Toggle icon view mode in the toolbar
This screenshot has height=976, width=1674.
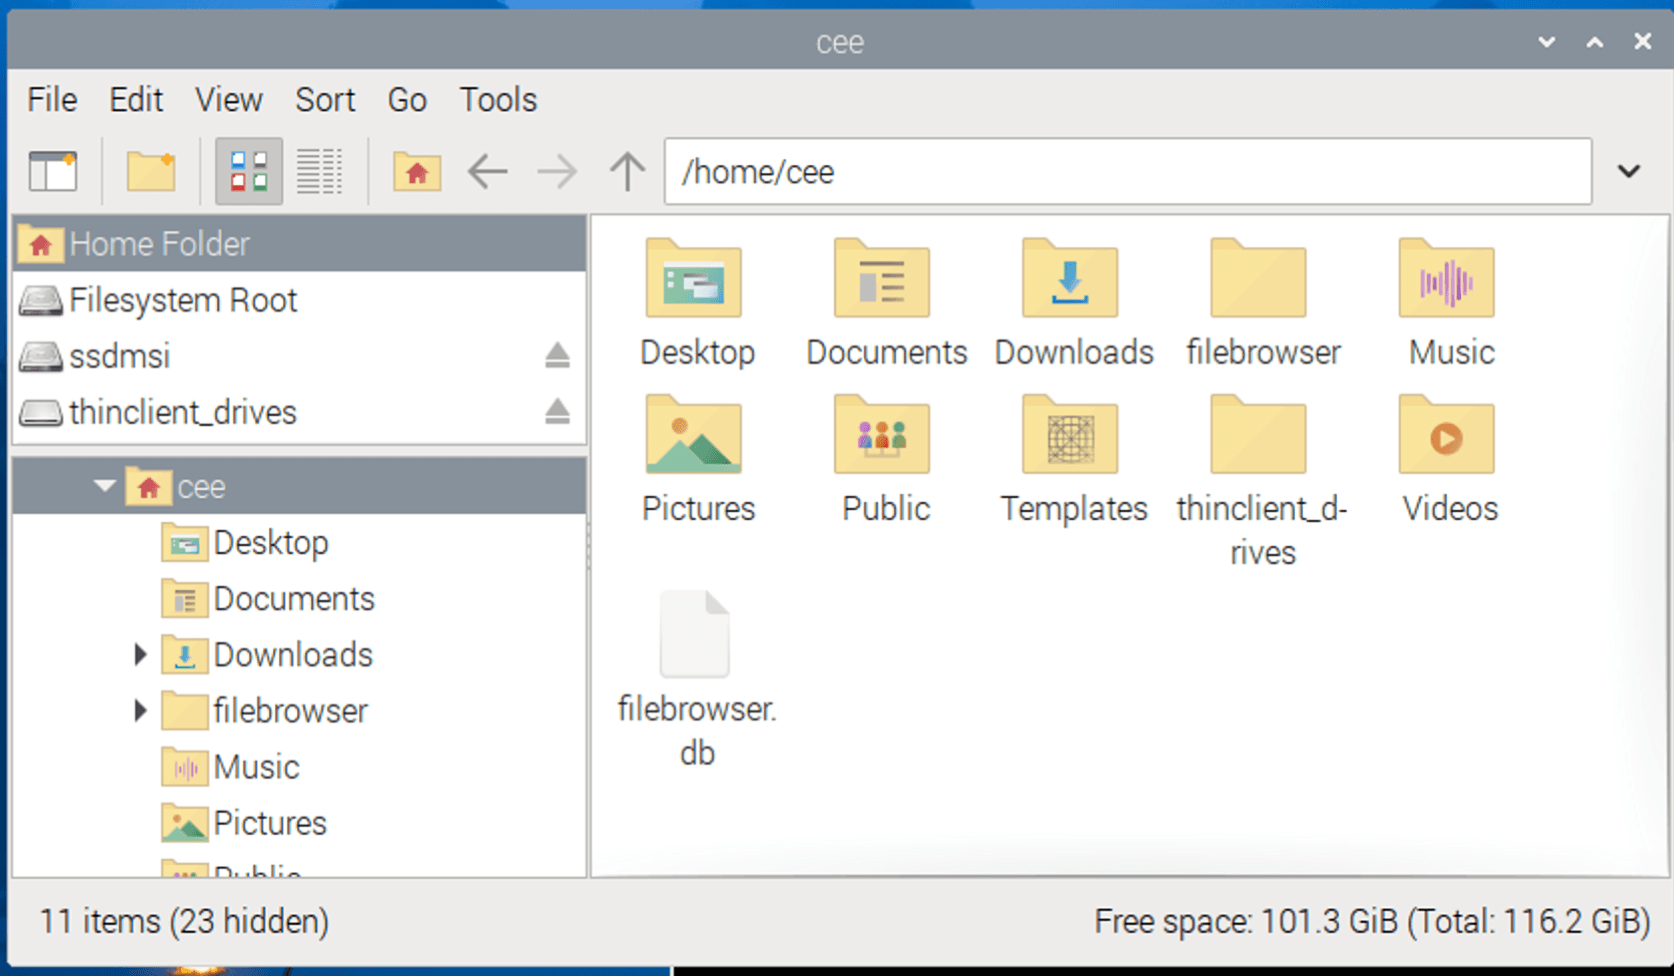point(248,170)
